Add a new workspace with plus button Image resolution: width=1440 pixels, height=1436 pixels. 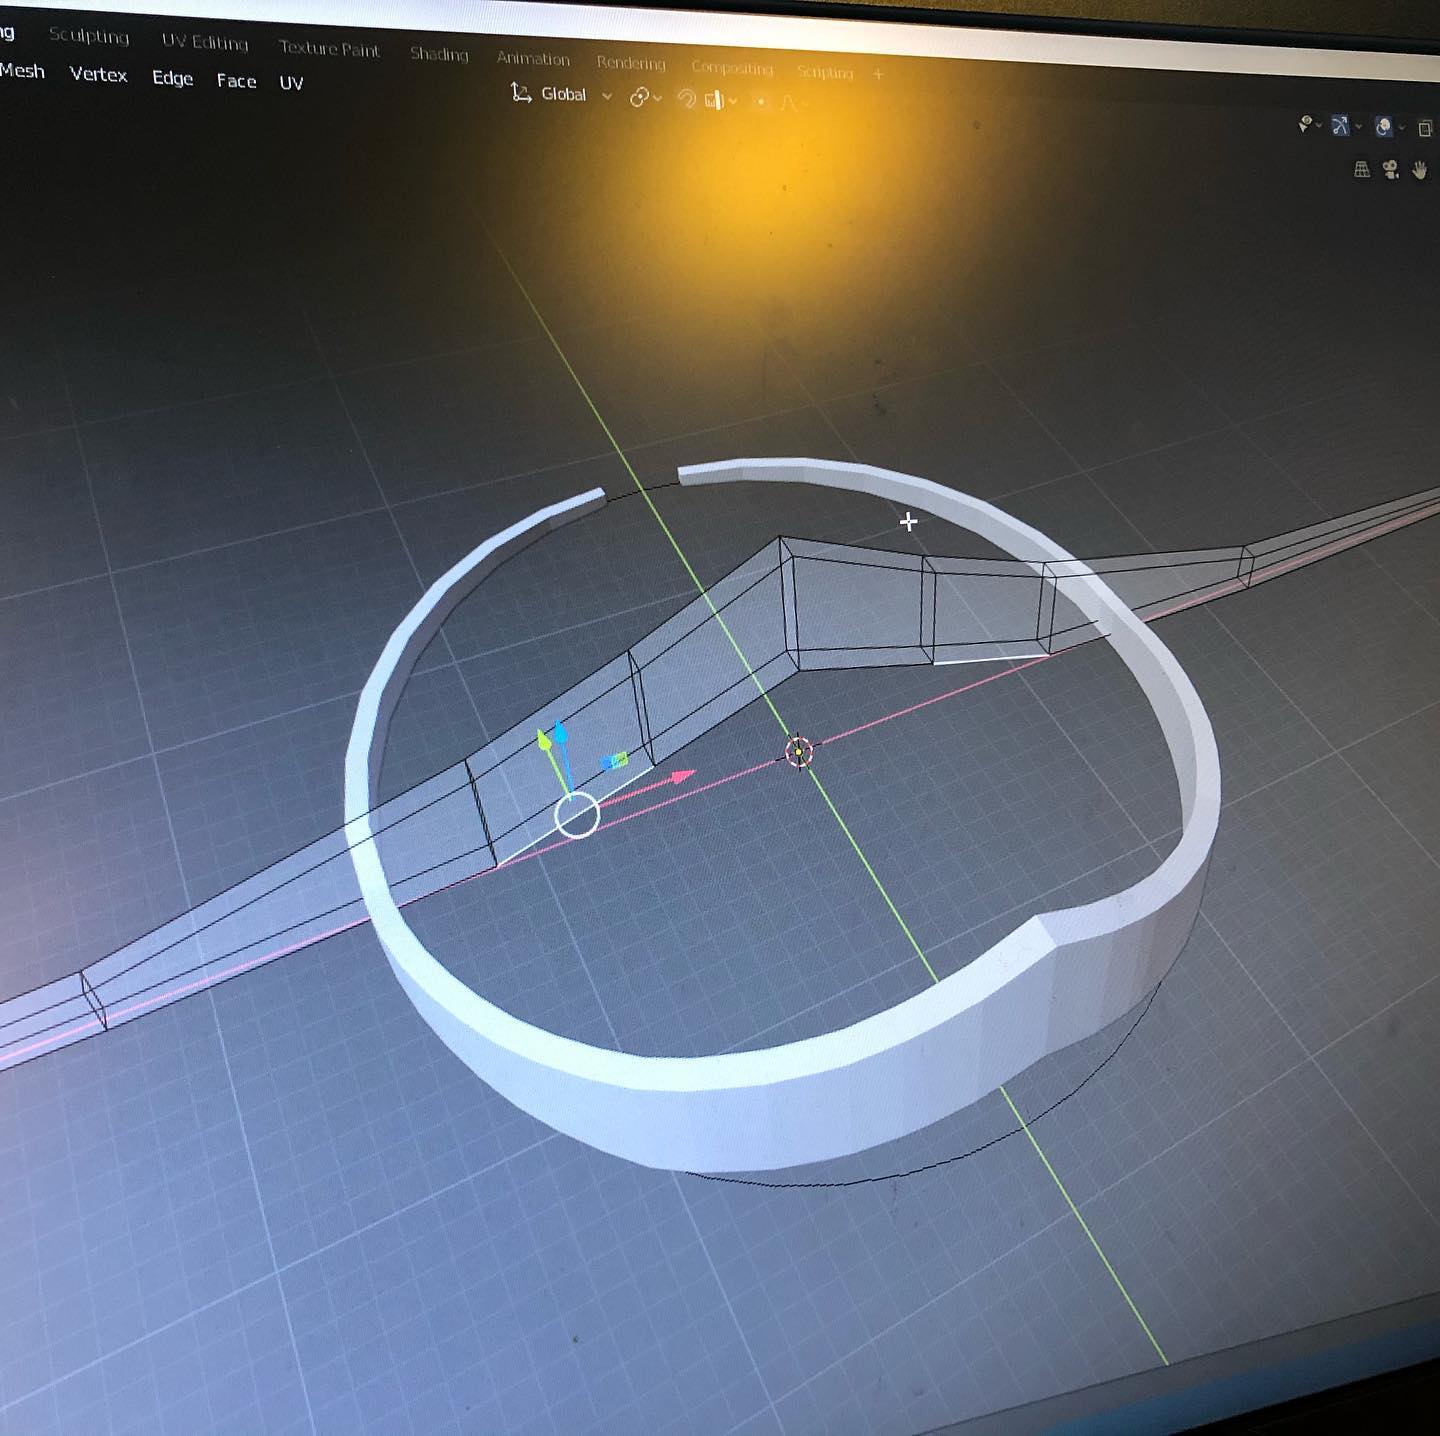[x=878, y=74]
